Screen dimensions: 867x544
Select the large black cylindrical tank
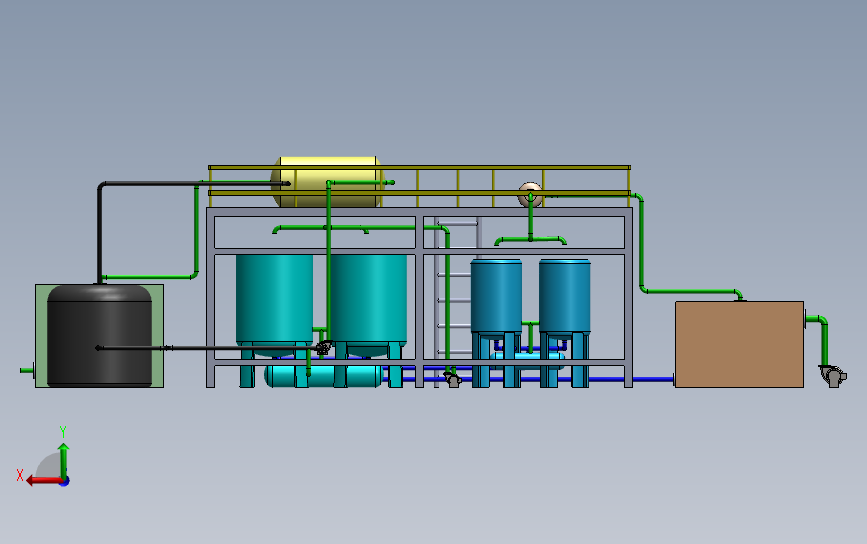coord(100,336)
